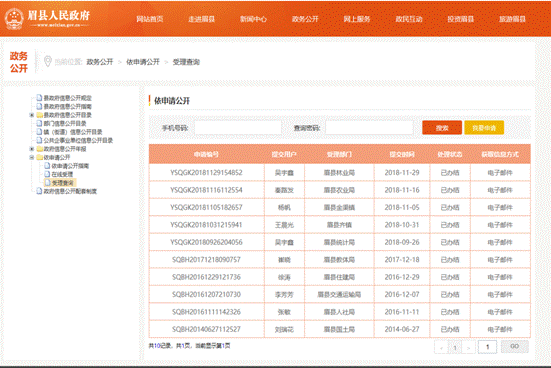Screen dimensions: 551x368
Task: Click application number SQBH20161229121736
Action: 206,277
